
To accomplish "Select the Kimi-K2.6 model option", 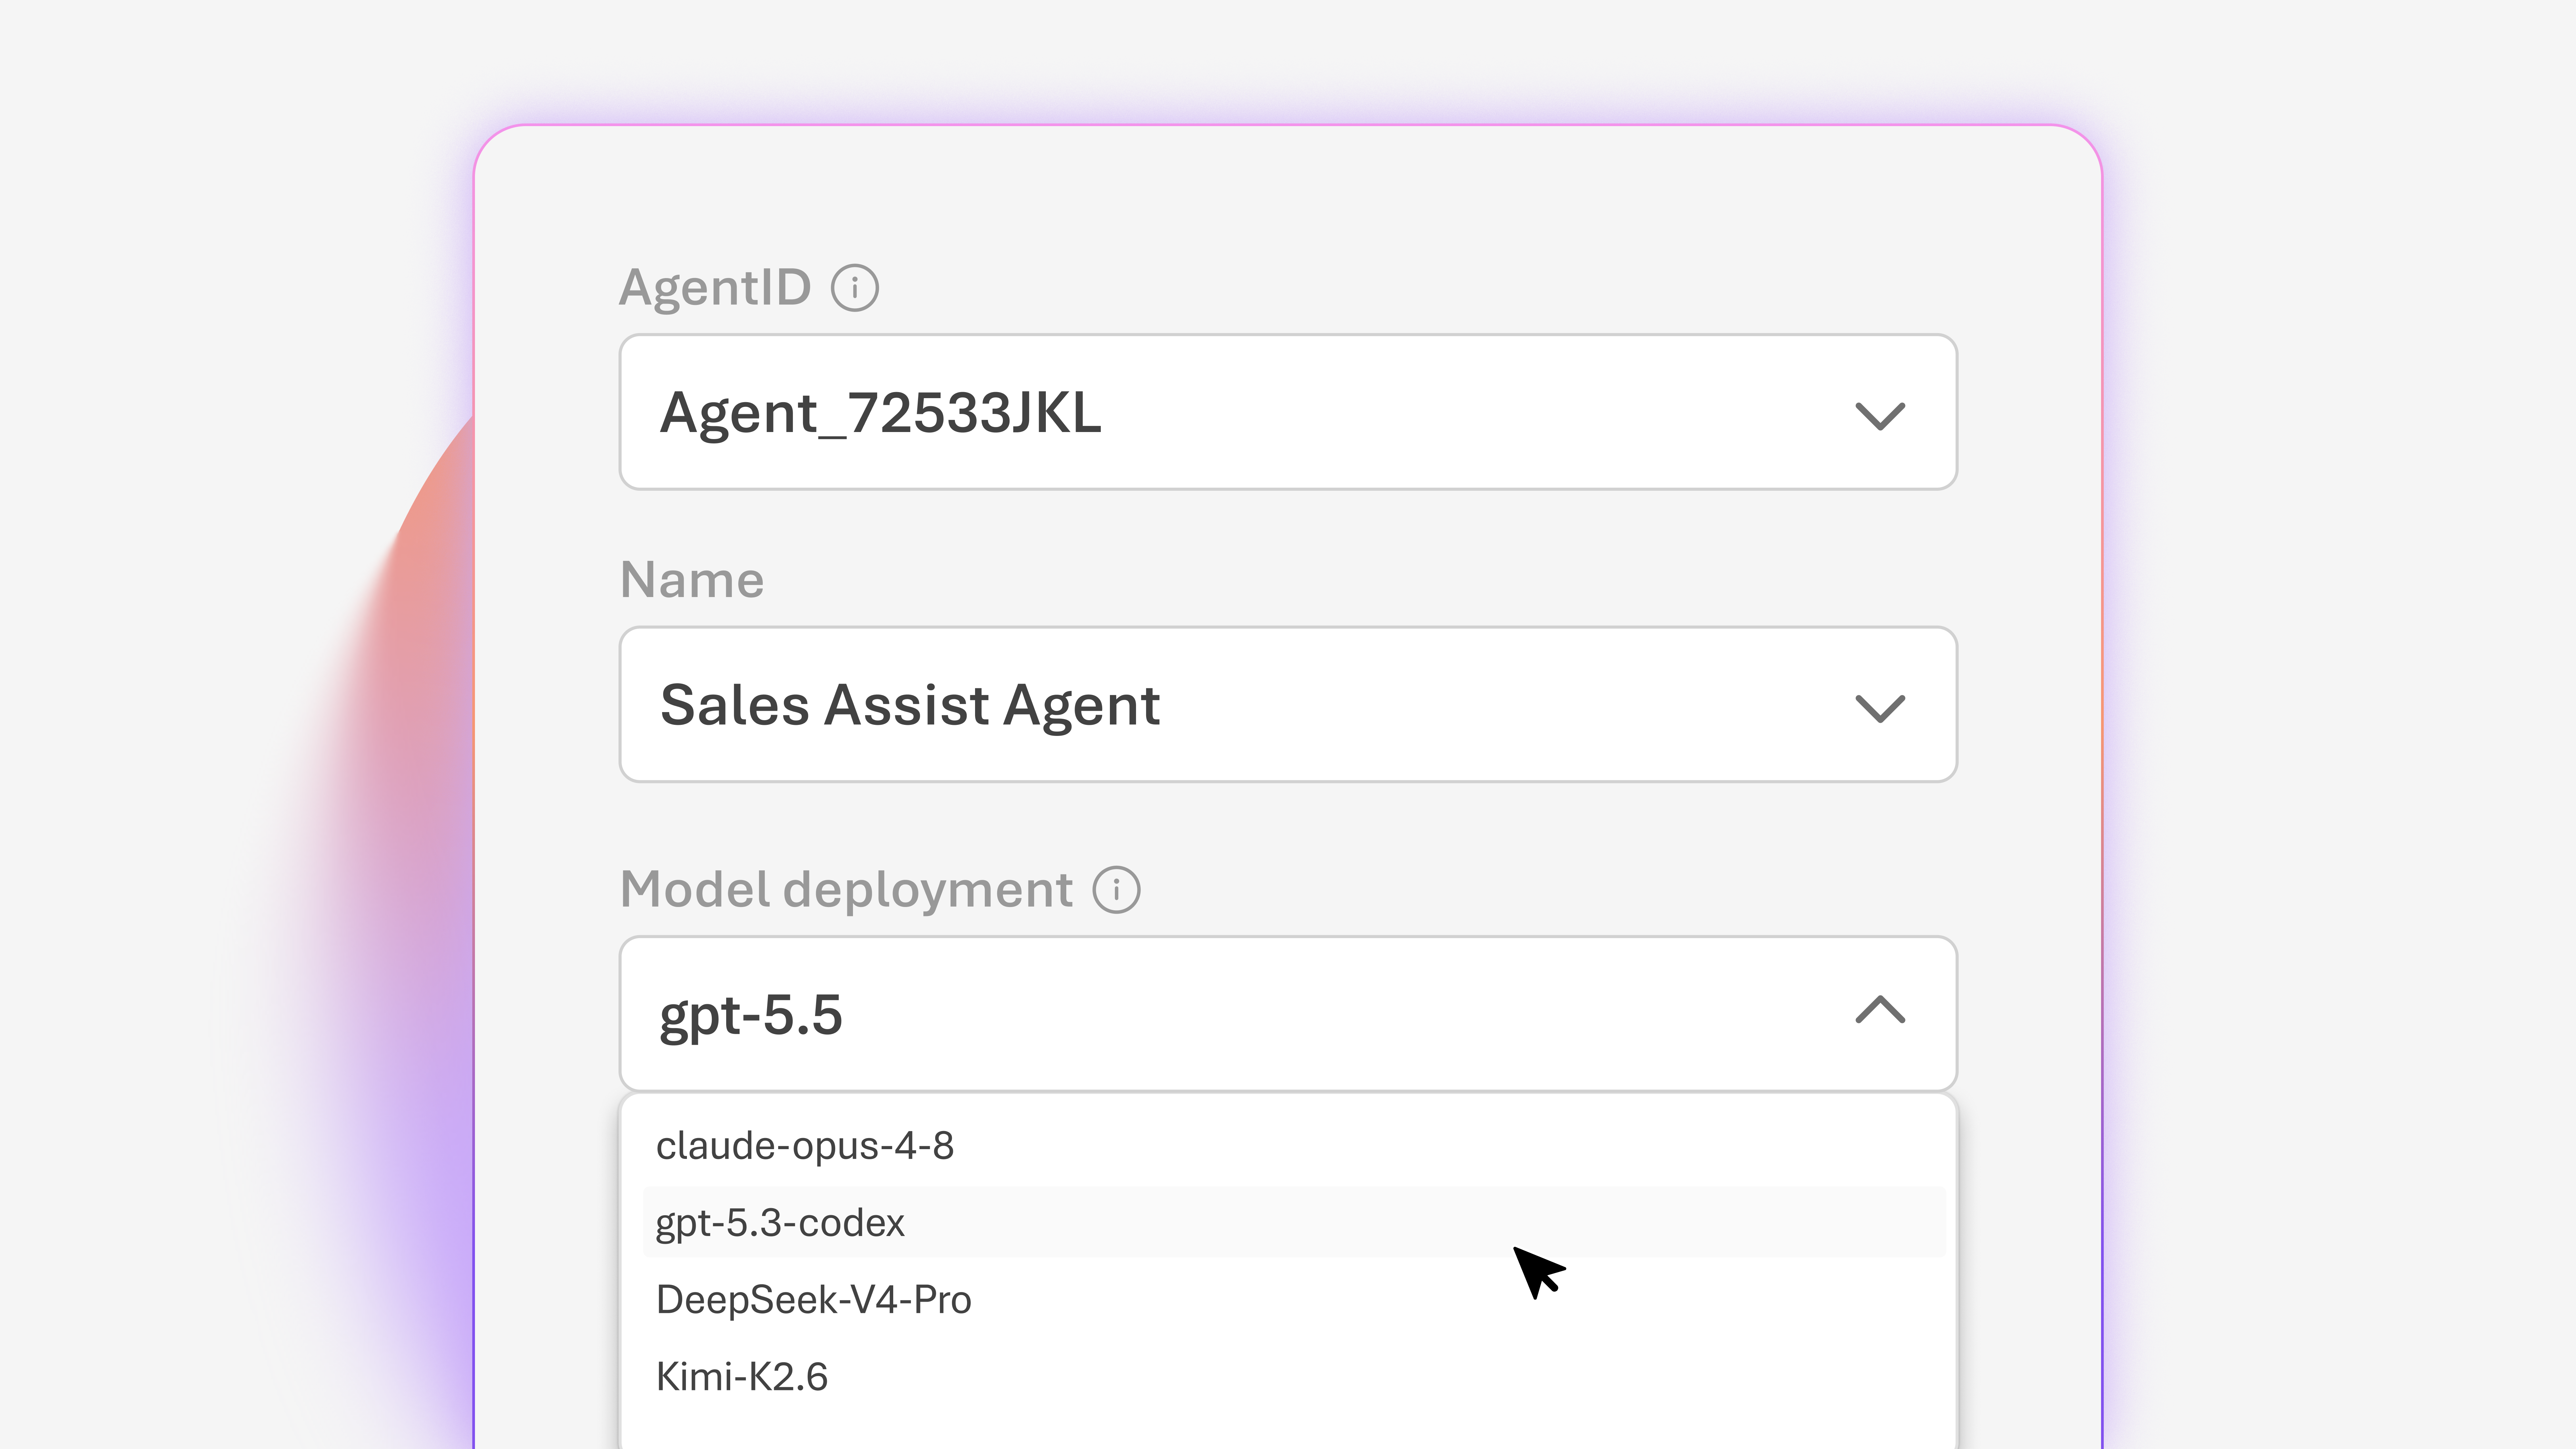I will coord(1294,1376).
